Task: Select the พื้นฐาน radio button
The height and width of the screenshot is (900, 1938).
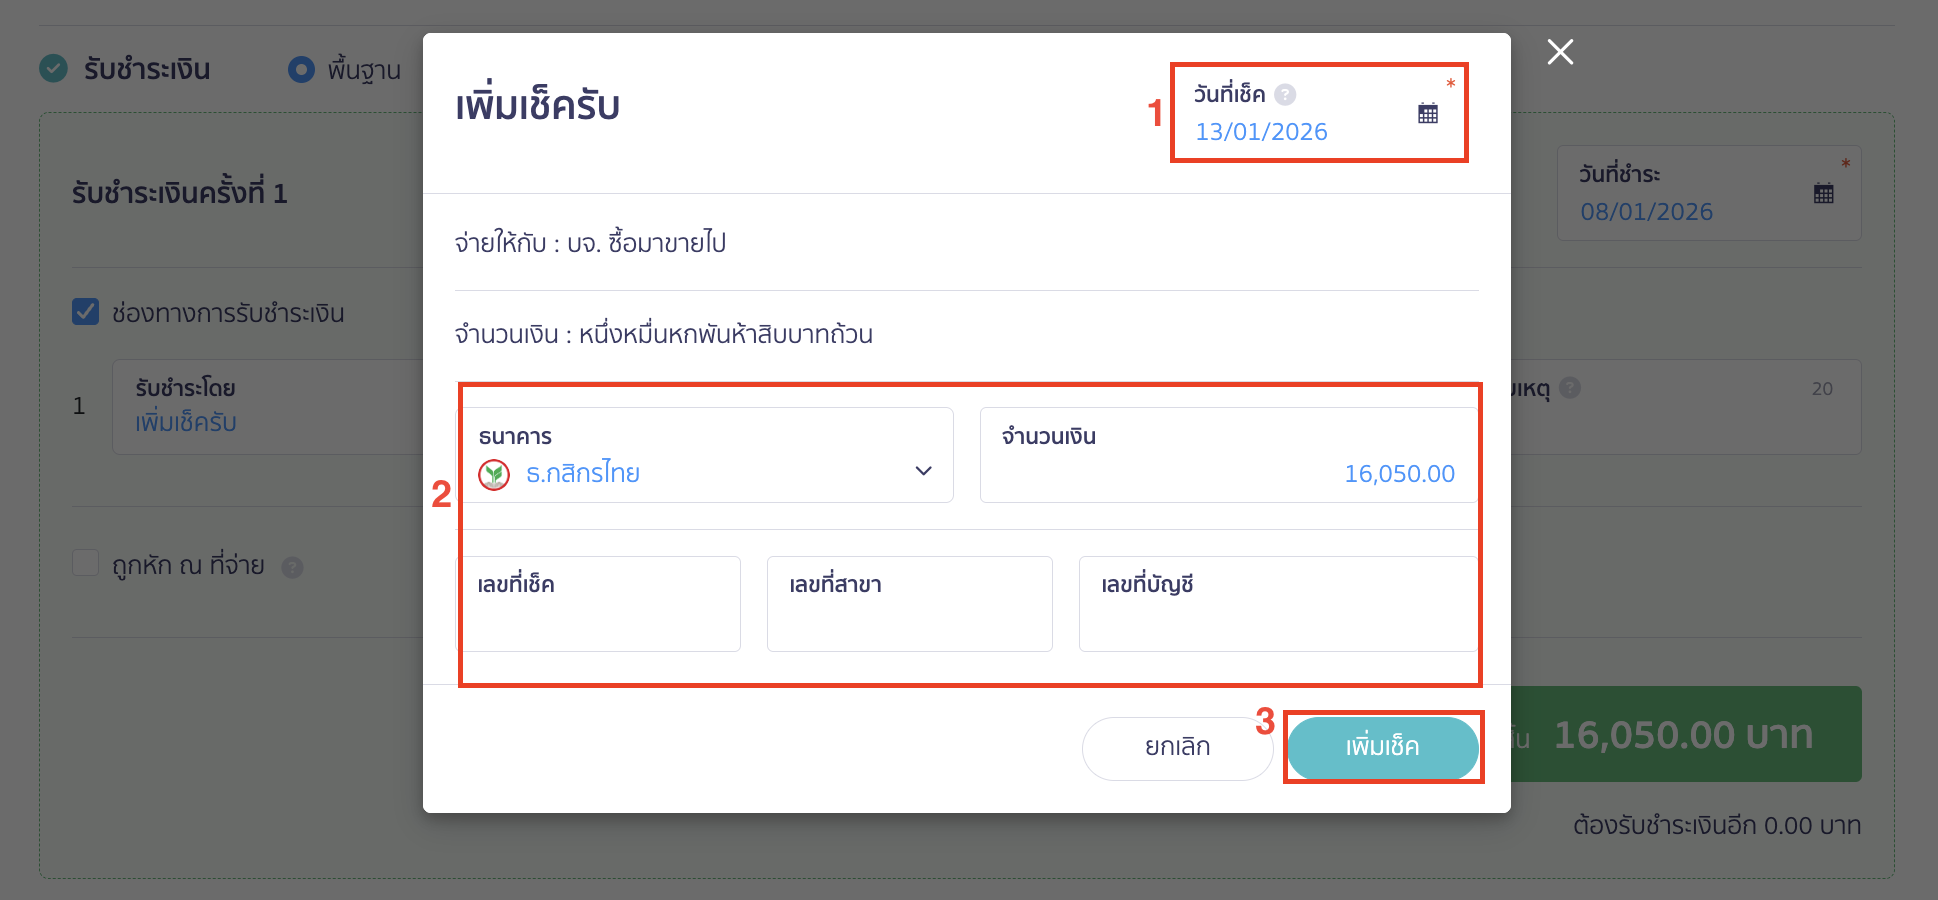Action: pos(301,69)
